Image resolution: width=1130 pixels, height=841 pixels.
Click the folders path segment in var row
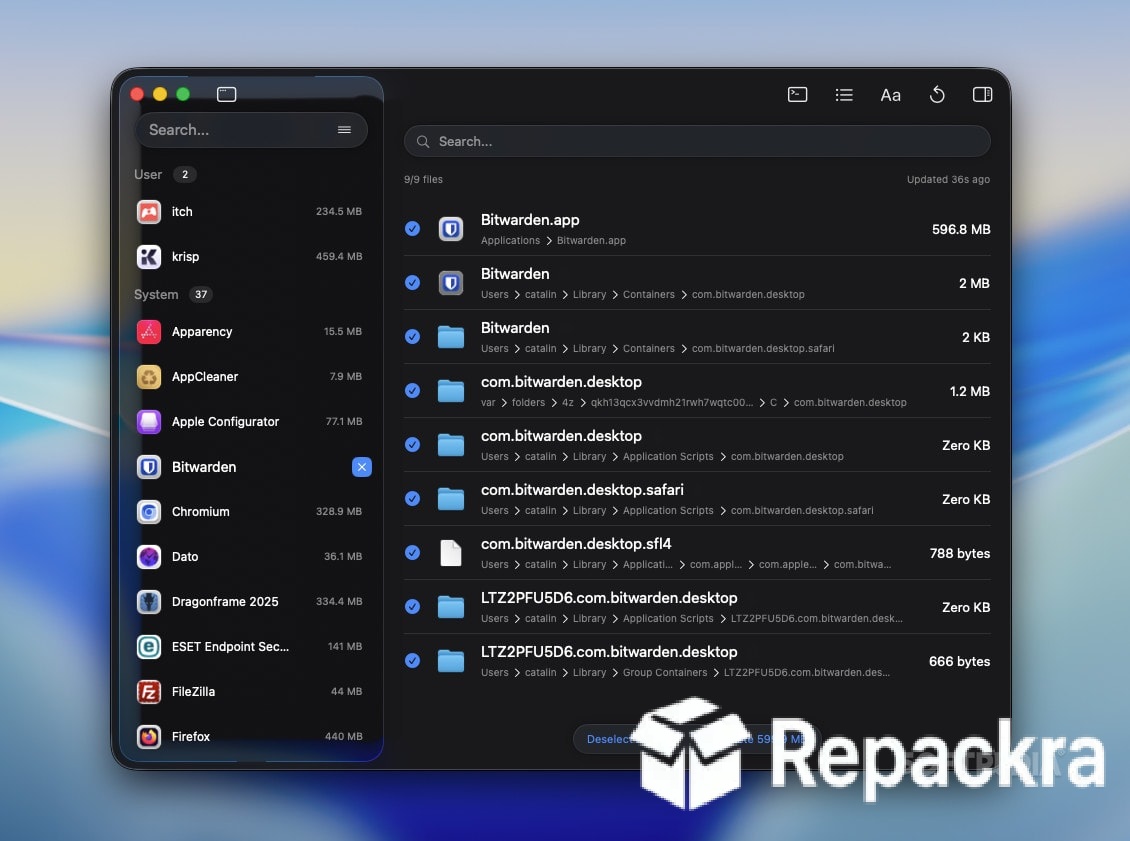[x=528, y=403]
